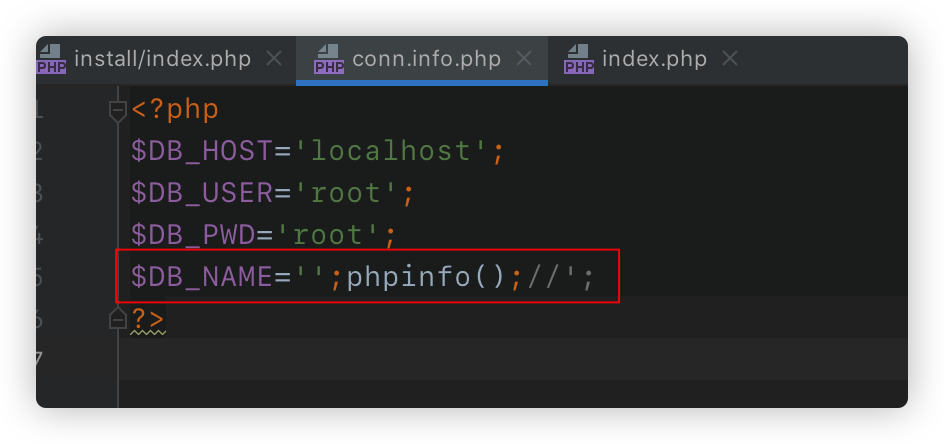
Task: Close the install/index.php tab
Action: click(x=274, y=59)
